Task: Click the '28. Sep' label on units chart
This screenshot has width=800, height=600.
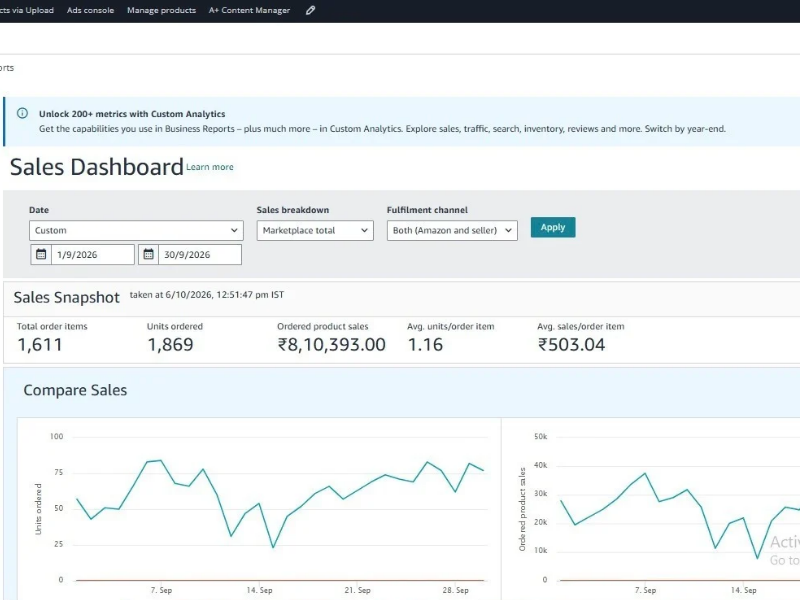Action: (x=455, y=590)
